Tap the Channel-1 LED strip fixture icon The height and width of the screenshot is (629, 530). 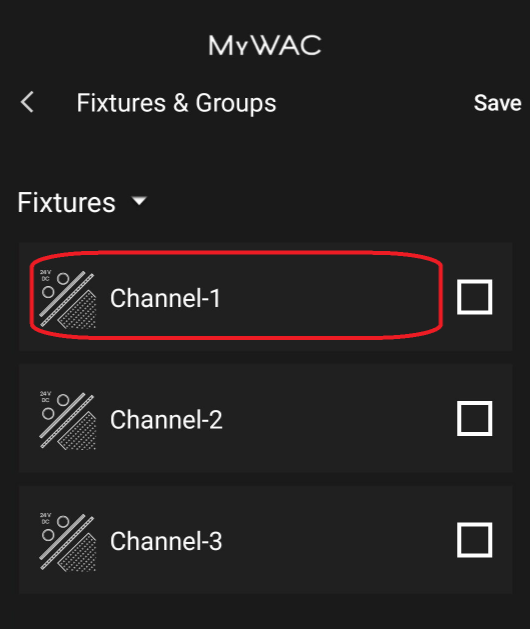(x=67, y=299)
